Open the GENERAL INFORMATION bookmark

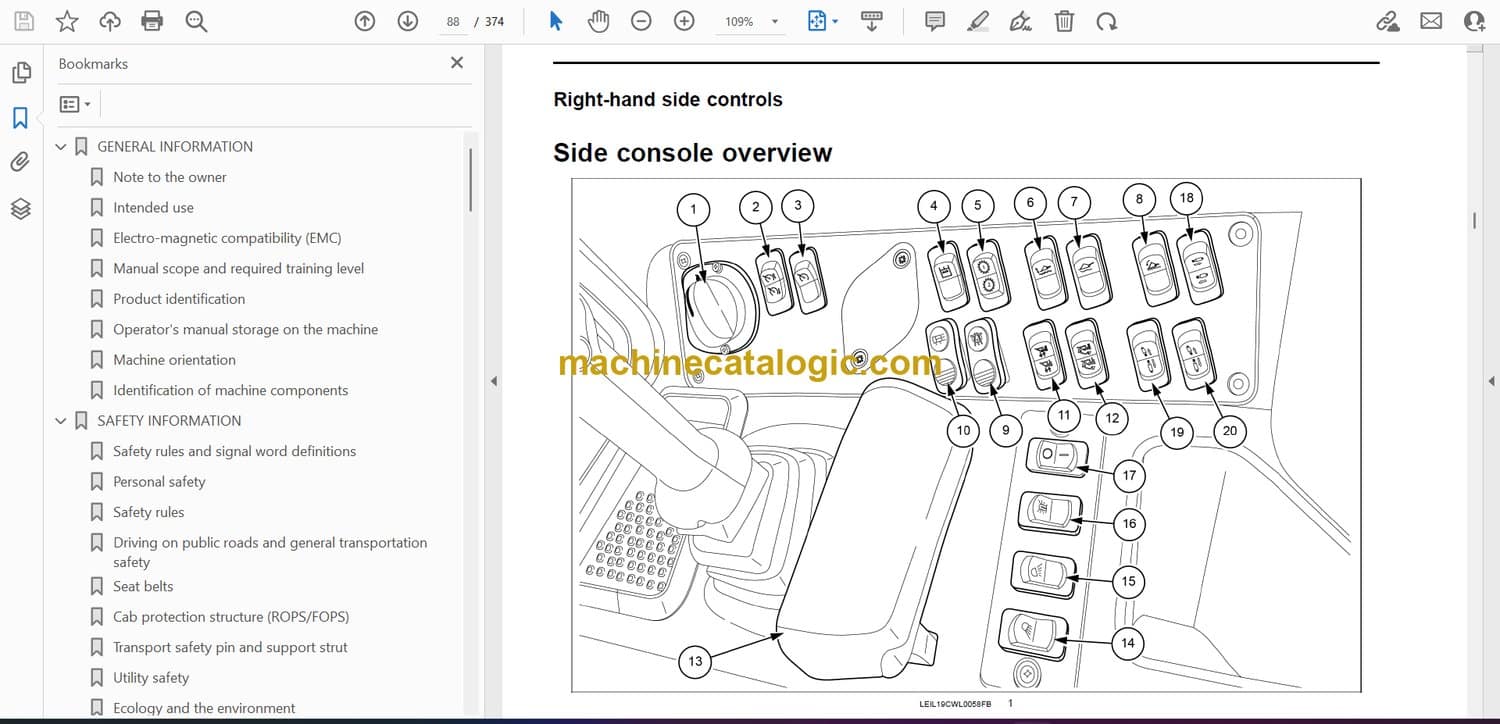pyautogui.click(x=175, y=146)
